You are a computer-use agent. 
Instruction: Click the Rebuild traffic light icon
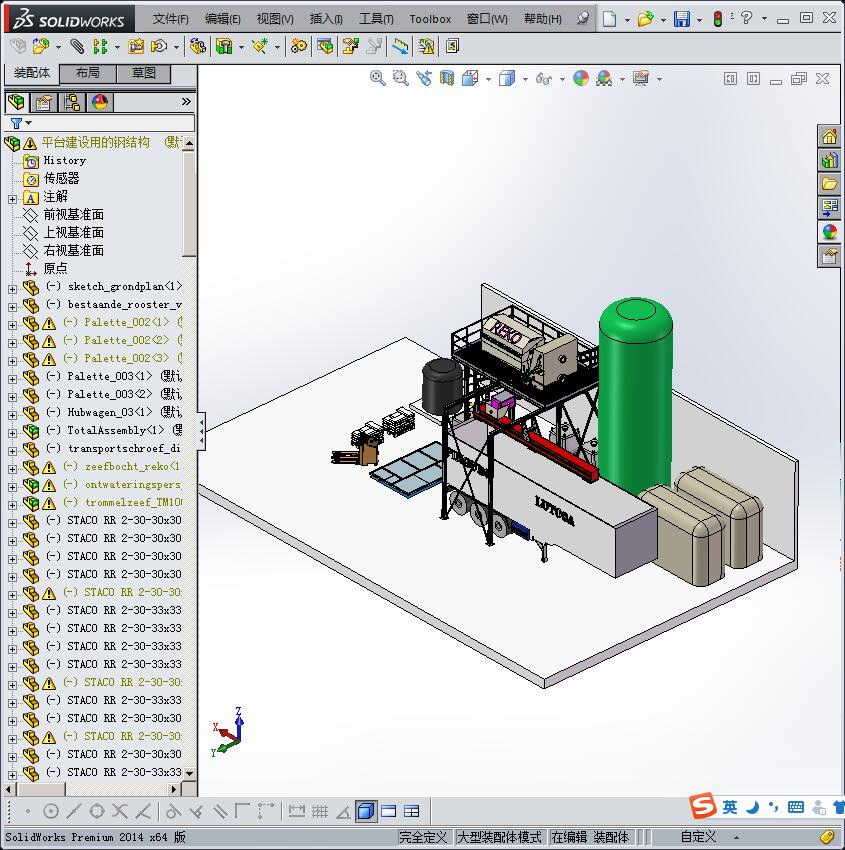point(718,19)
